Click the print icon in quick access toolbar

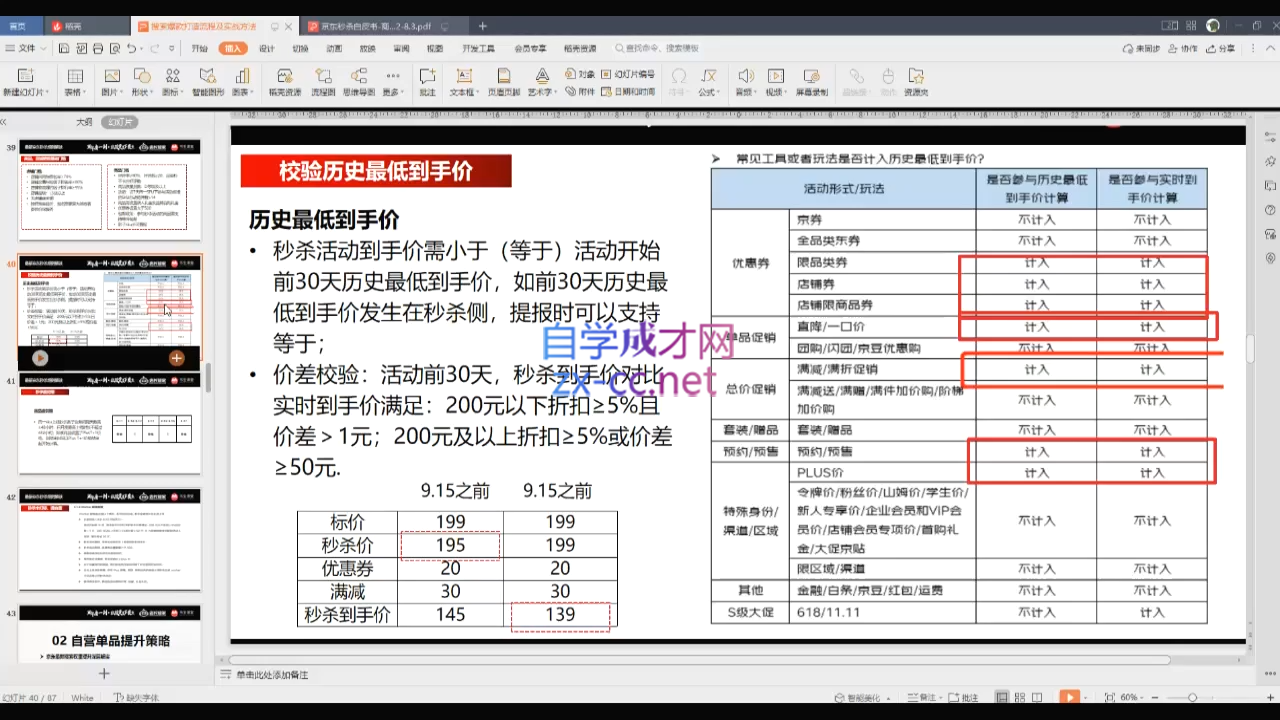pos(98,48)
